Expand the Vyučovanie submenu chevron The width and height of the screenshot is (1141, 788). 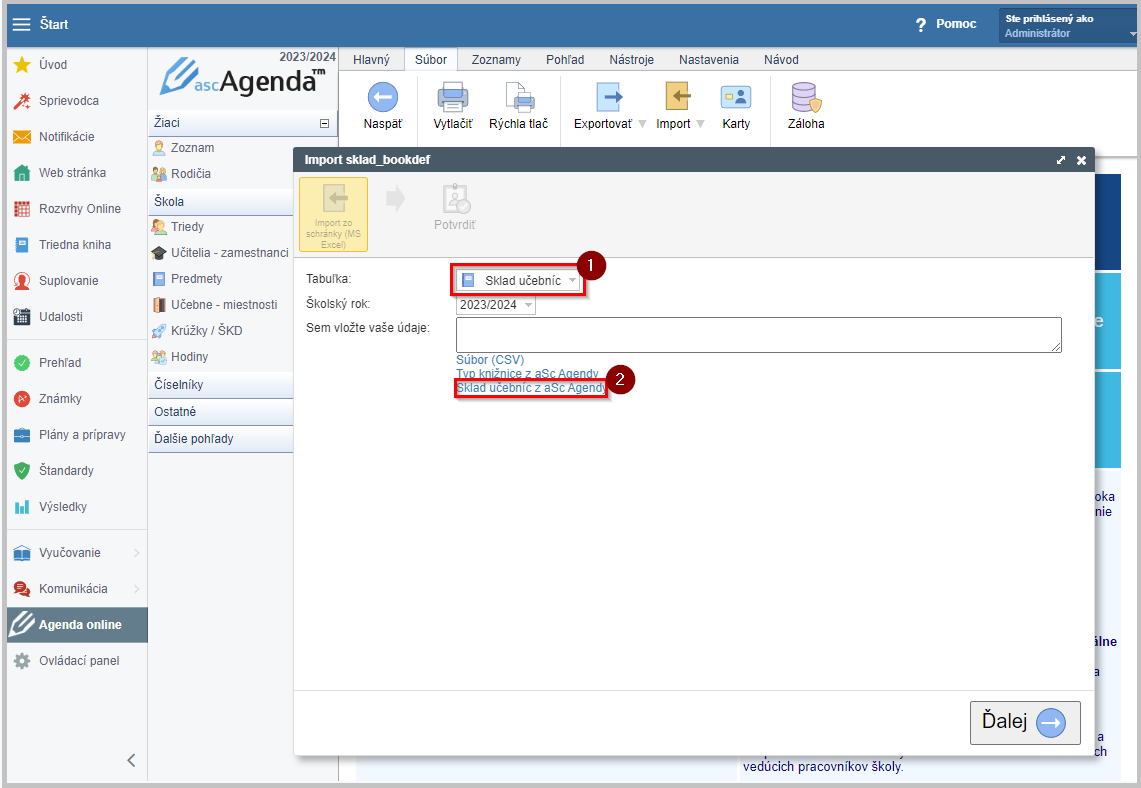click(137, 554)
